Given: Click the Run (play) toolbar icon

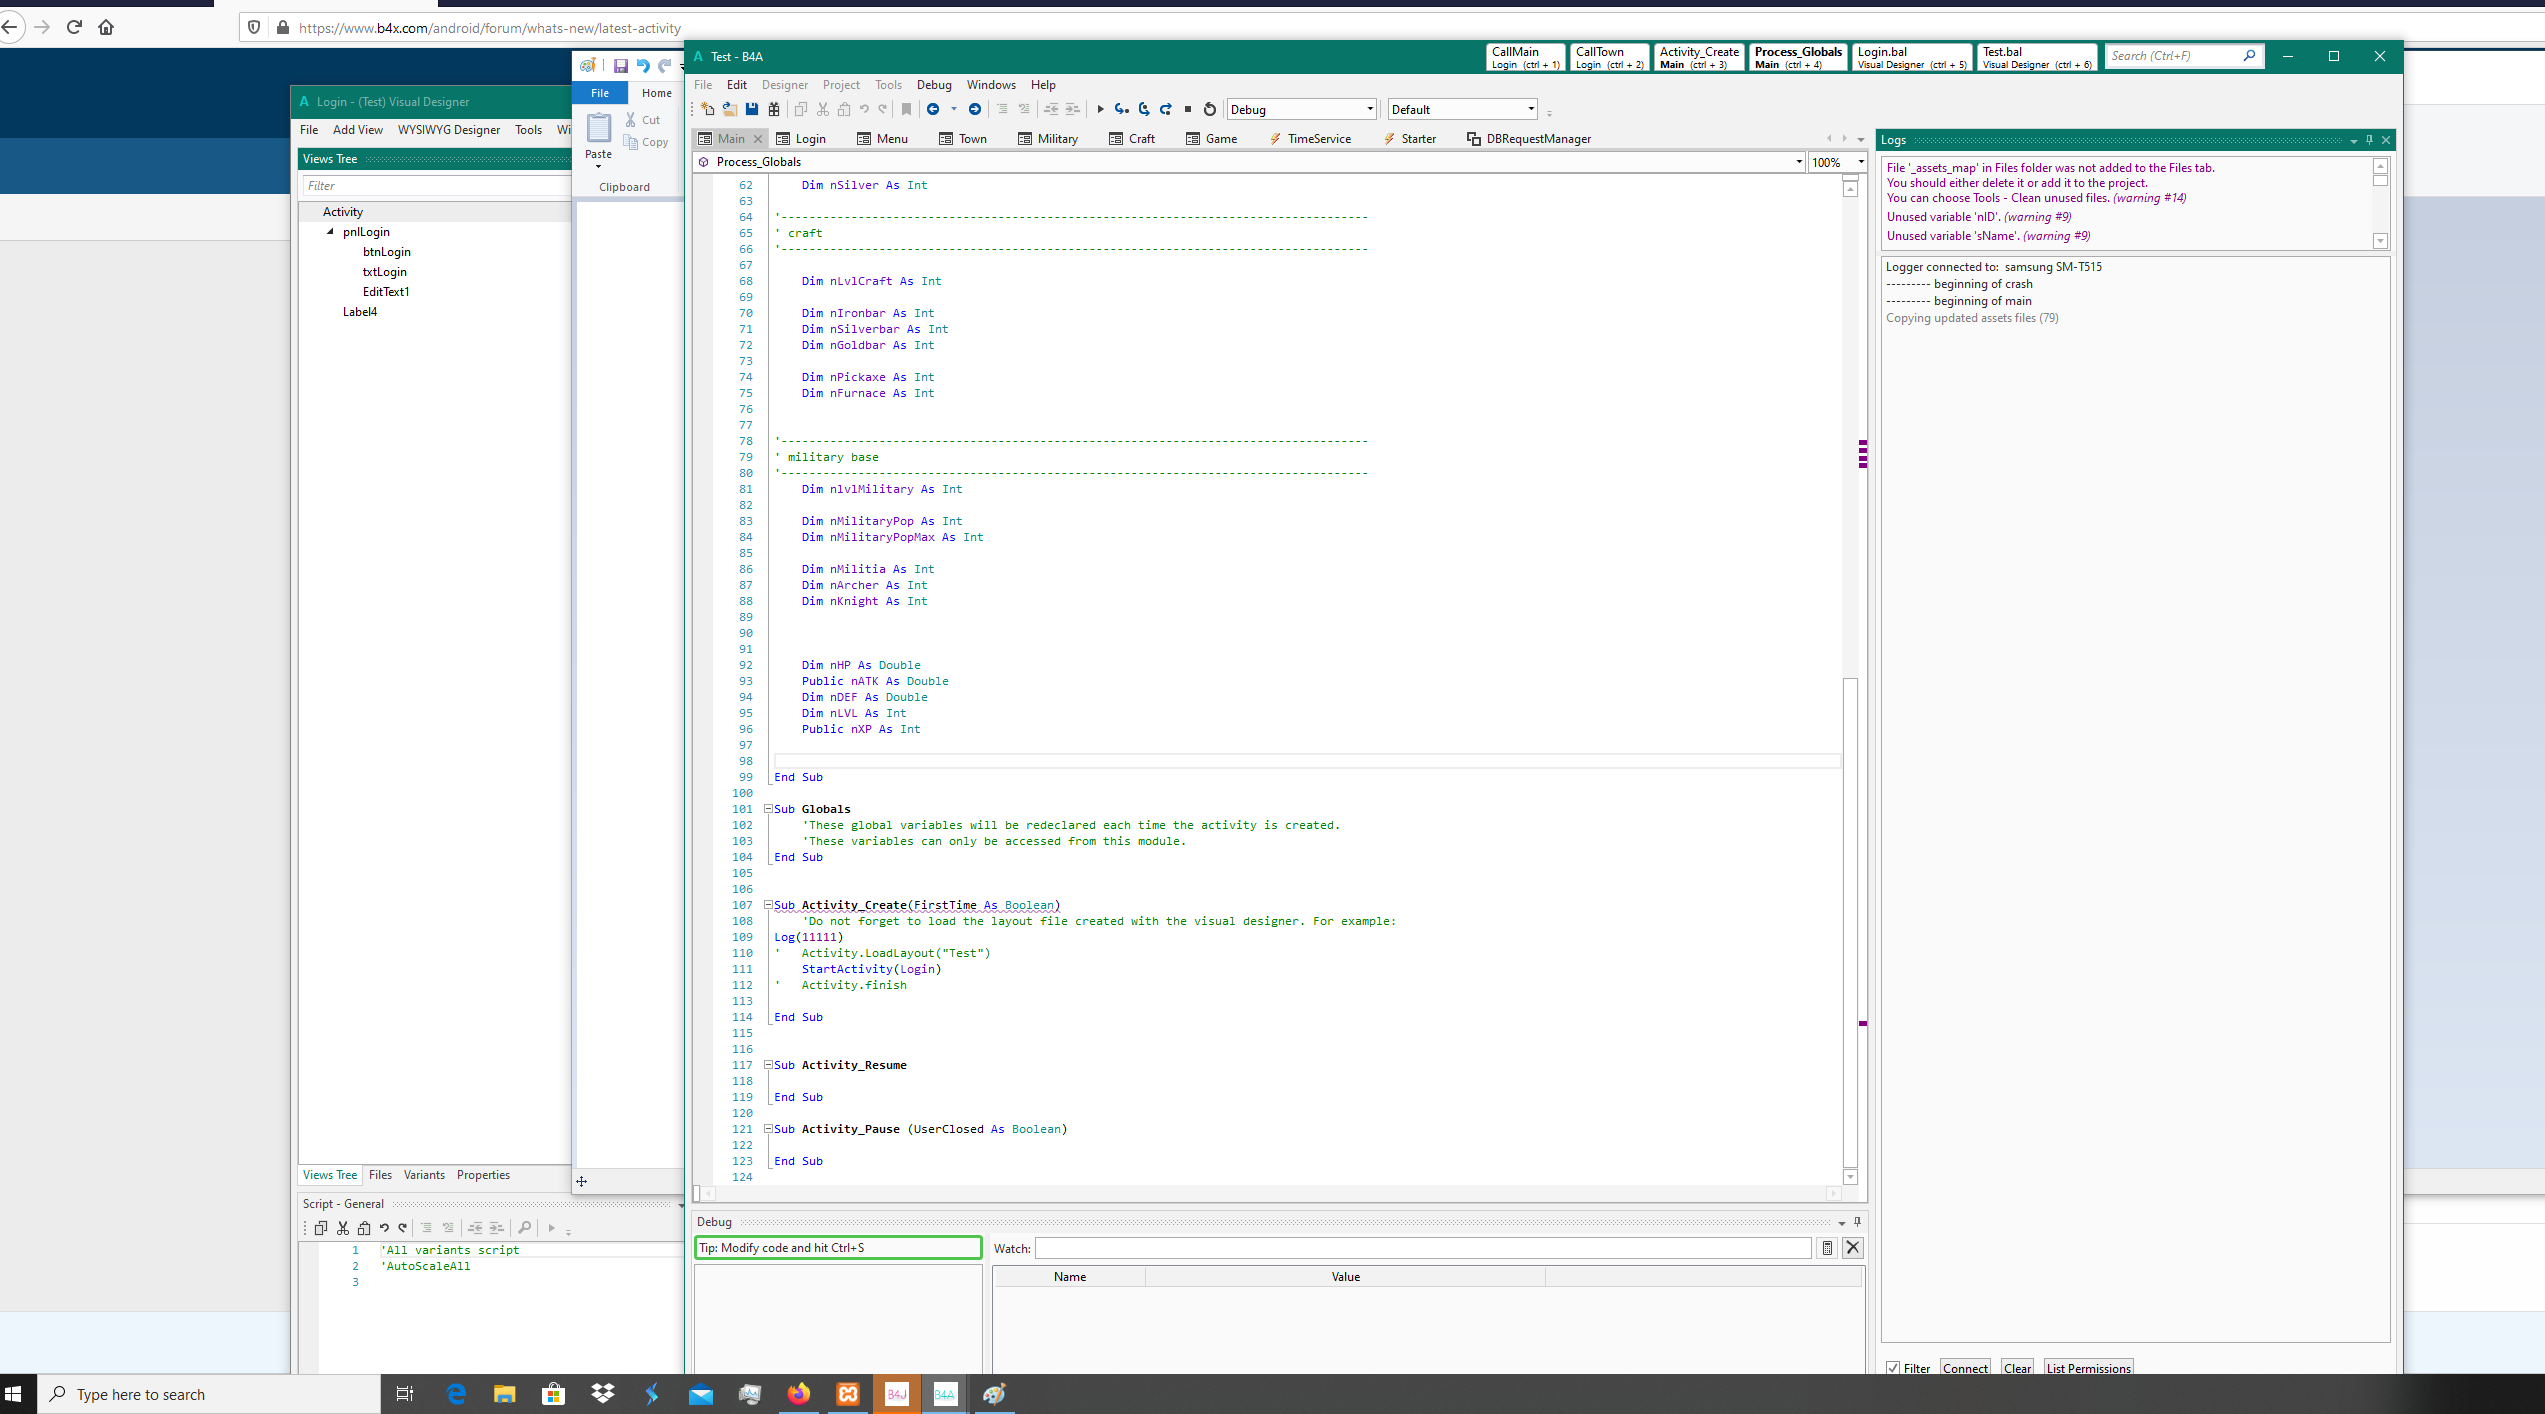Looking at the screenshot, I should [1100, 110].
